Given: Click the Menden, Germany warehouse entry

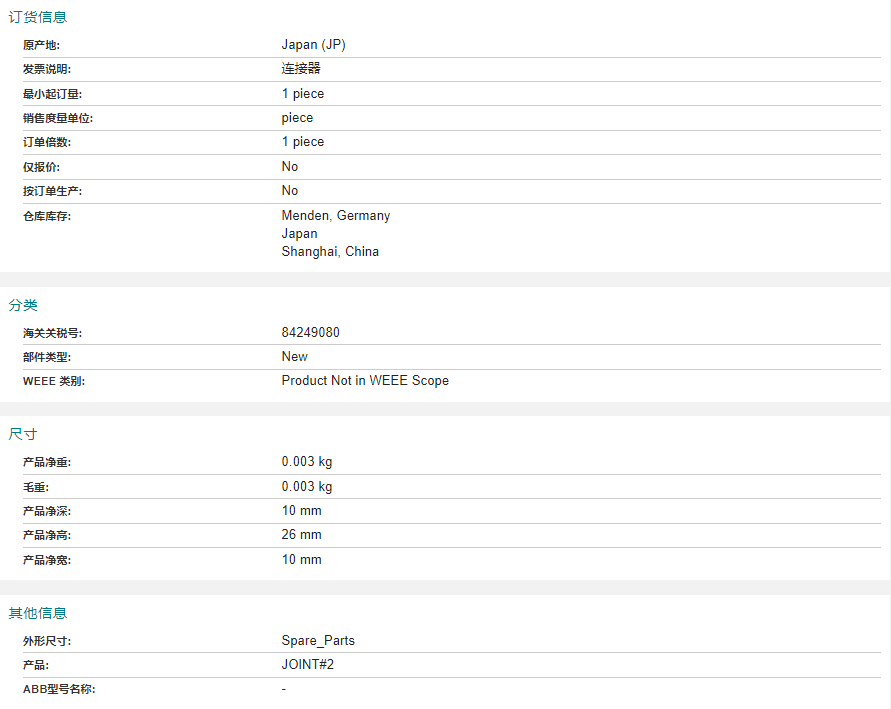Looking at the screenshot, I should point(336,215).
